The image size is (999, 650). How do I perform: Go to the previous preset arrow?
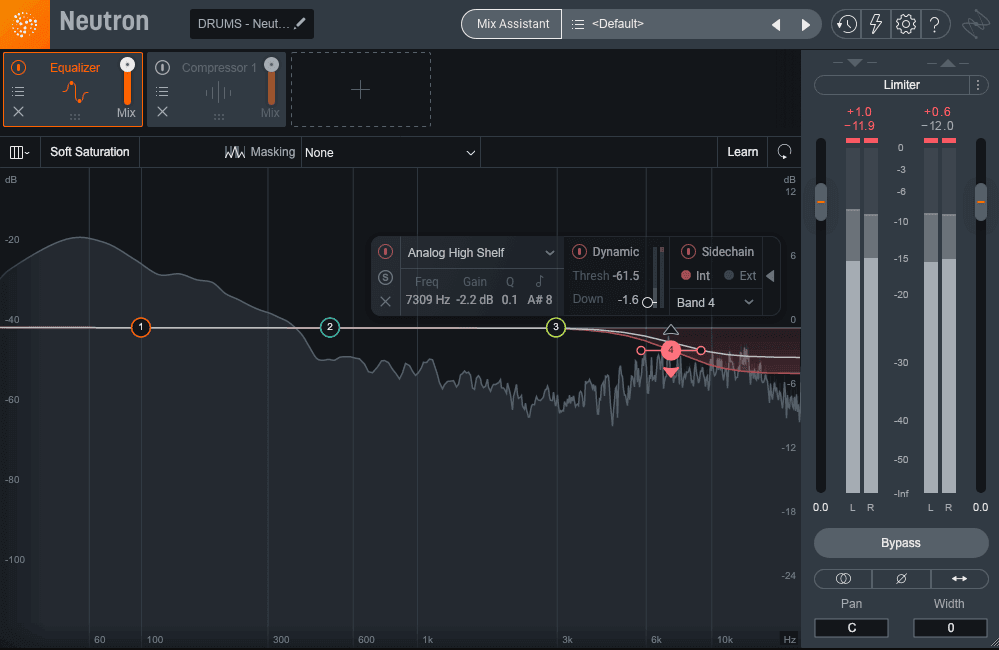coord(776,24)
